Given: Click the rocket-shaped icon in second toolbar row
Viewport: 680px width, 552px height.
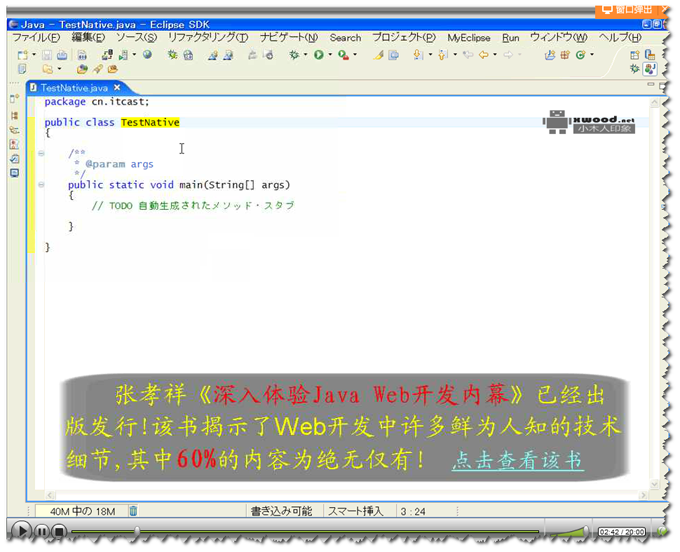Looking at the screenshot, I should [98, 69].
